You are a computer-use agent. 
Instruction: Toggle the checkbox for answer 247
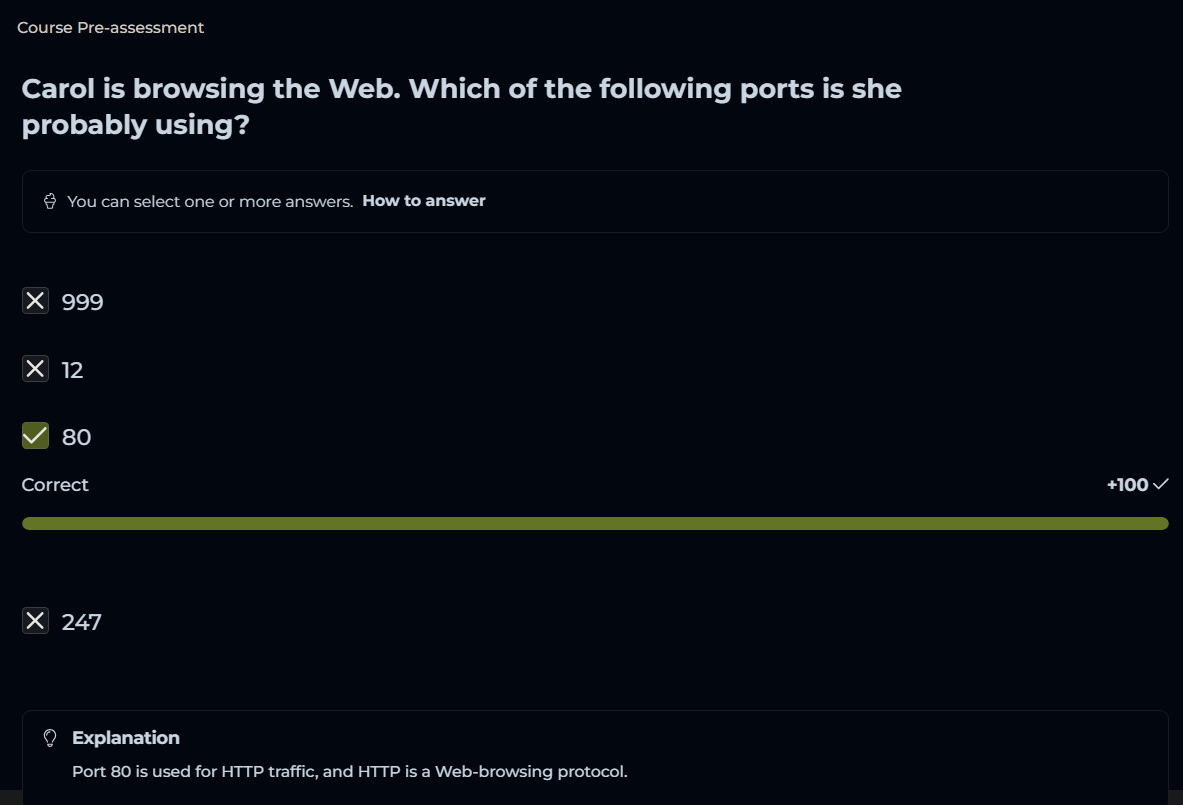(35, 621)
